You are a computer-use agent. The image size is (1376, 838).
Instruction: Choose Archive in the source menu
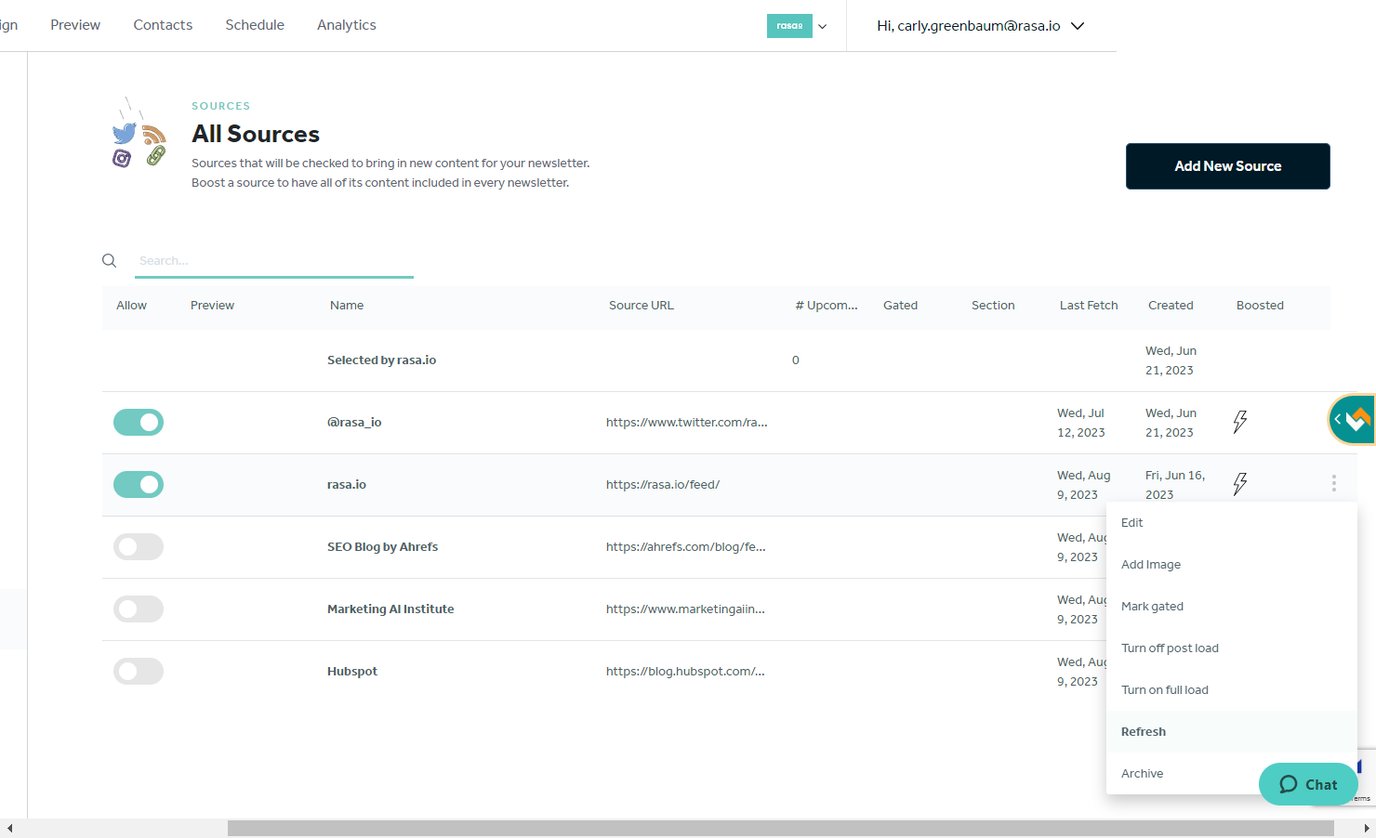[1142, 774]
